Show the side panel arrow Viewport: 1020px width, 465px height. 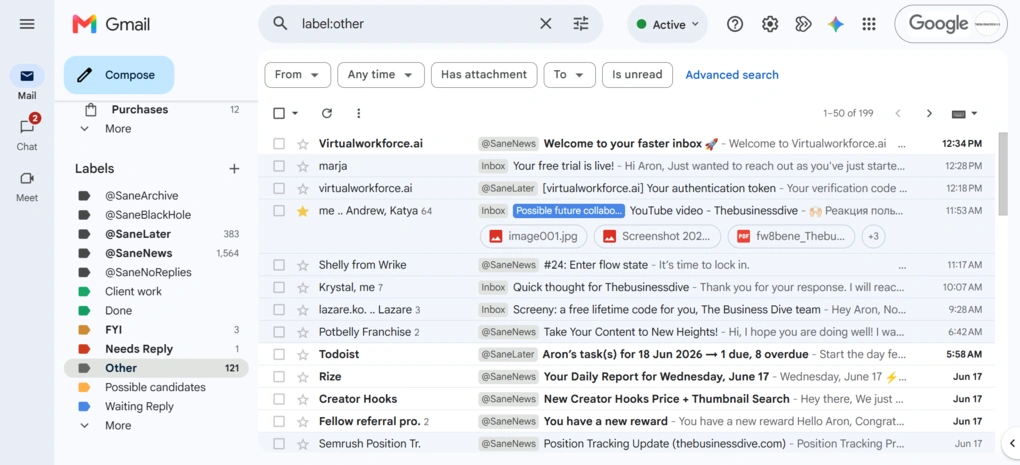tap(1012, 443)
